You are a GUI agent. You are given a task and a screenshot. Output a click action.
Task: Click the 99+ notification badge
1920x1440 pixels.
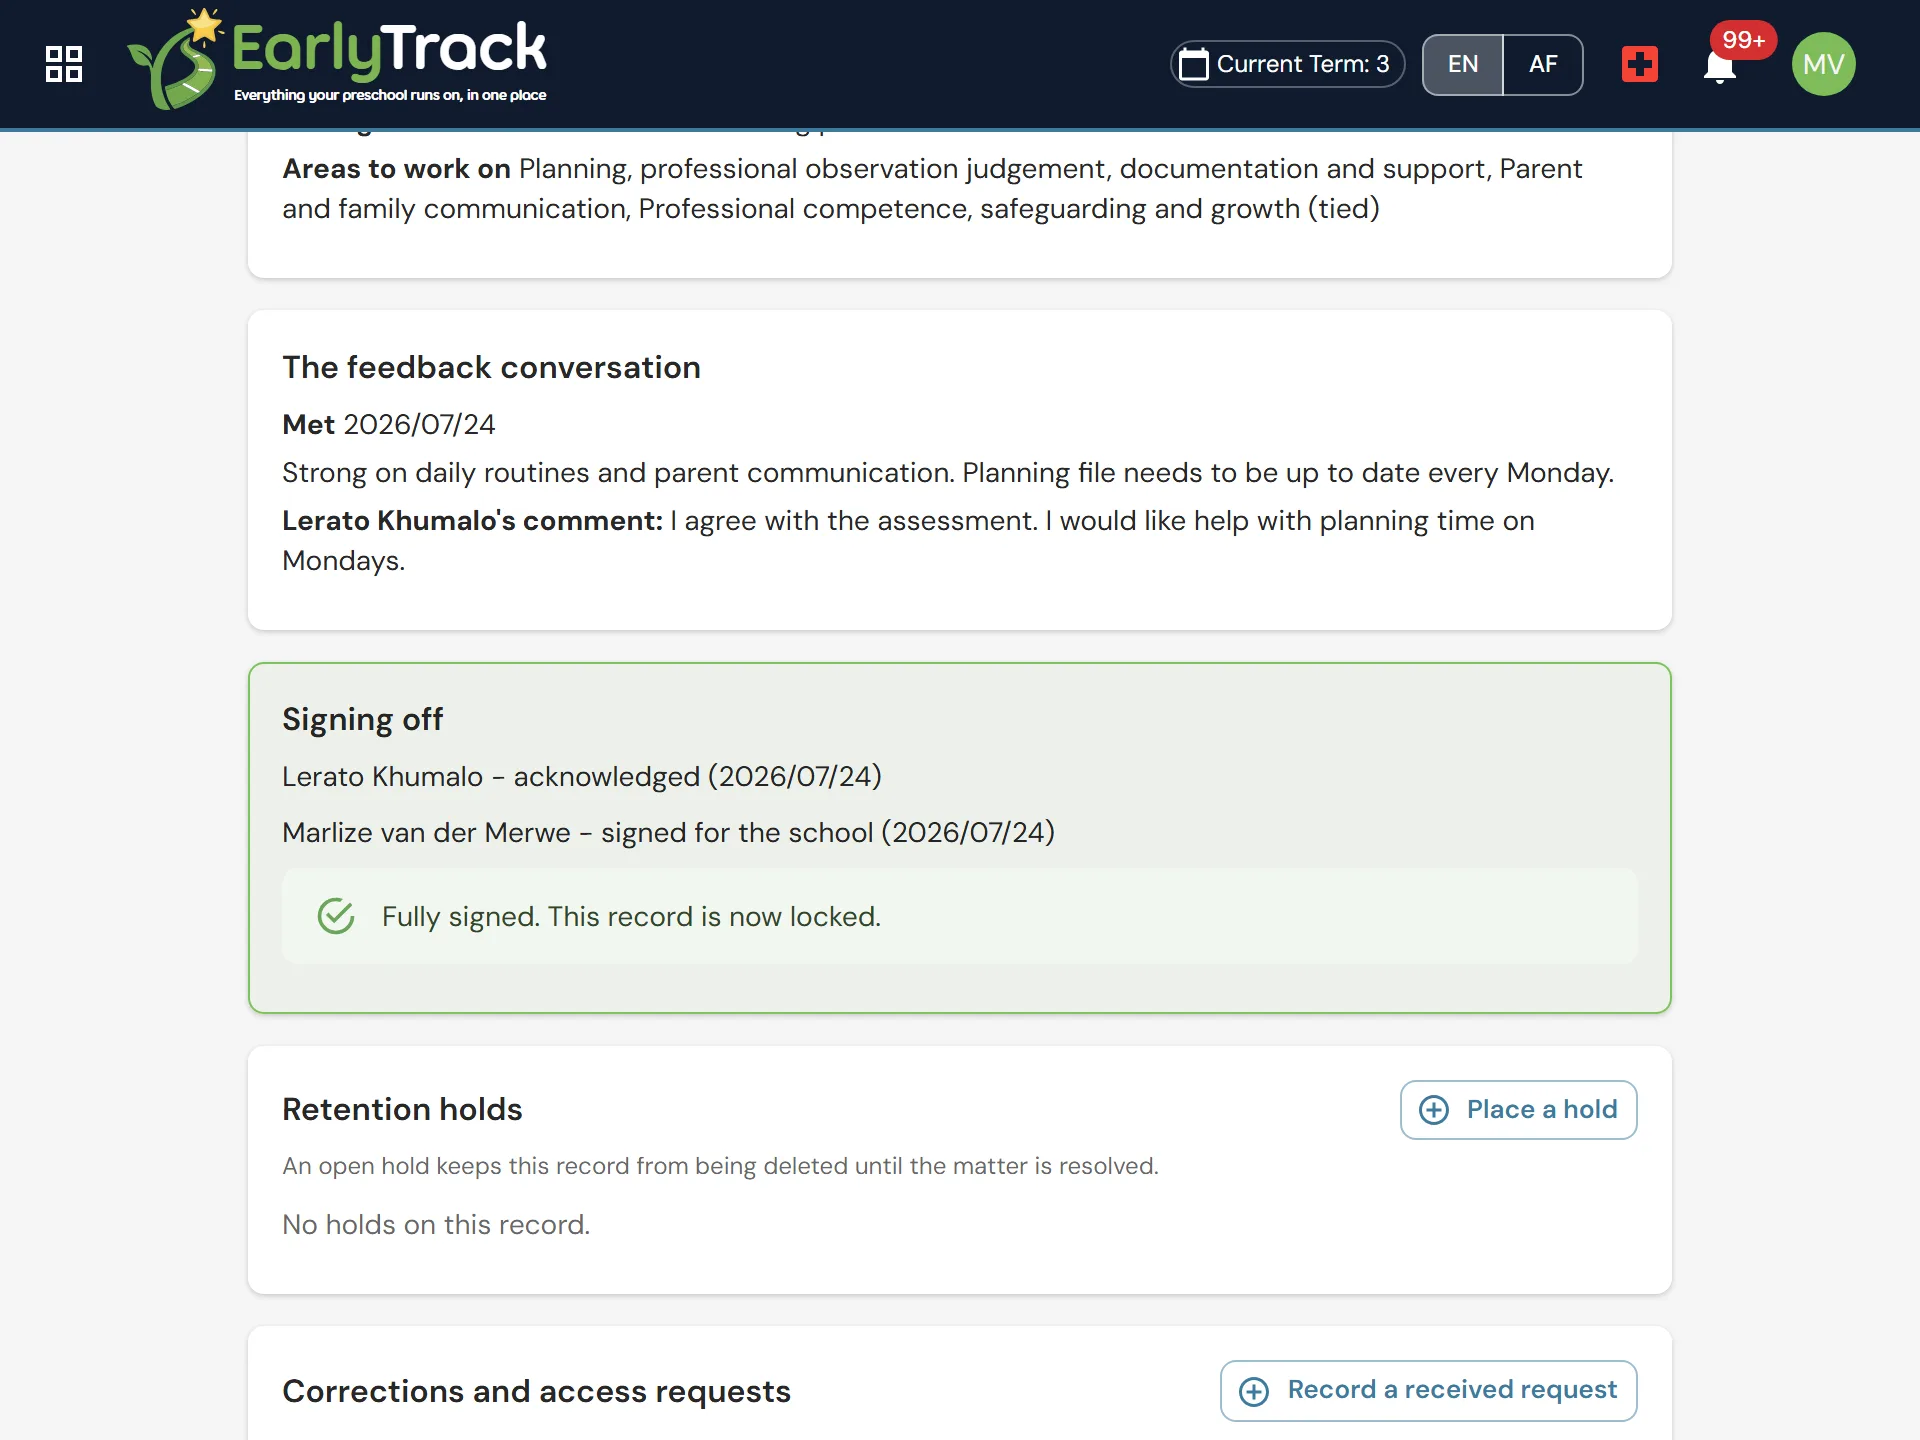(x=1743, y=40)
